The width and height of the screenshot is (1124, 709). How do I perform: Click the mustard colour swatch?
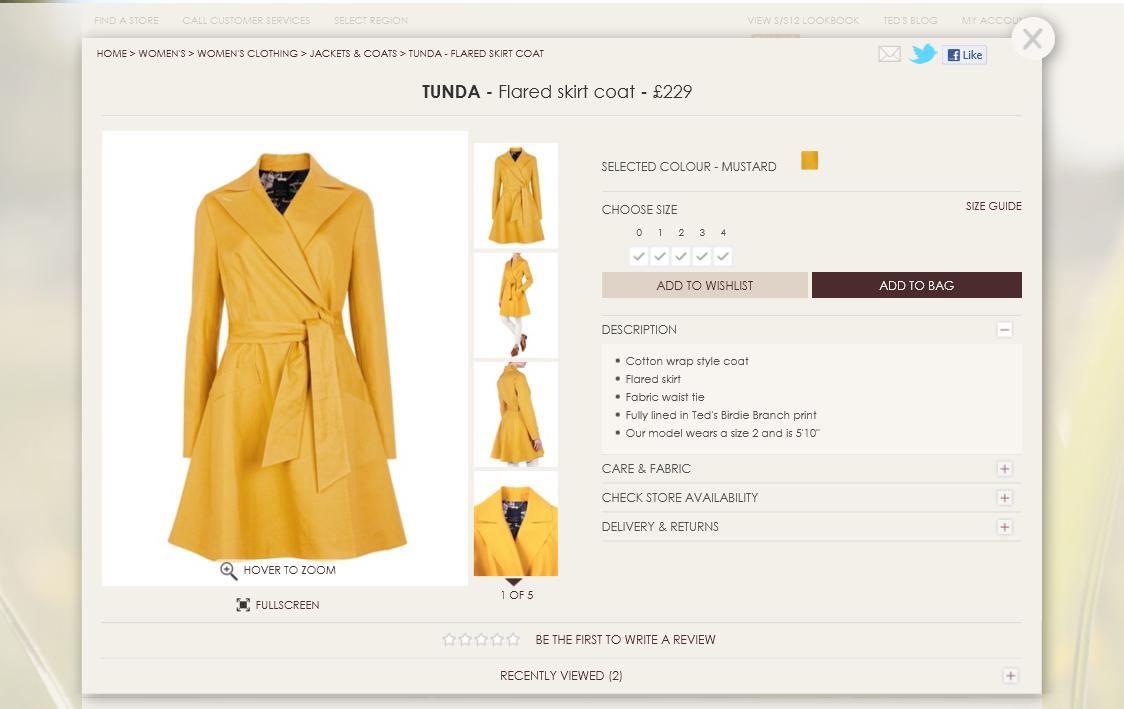coord(810,160)
